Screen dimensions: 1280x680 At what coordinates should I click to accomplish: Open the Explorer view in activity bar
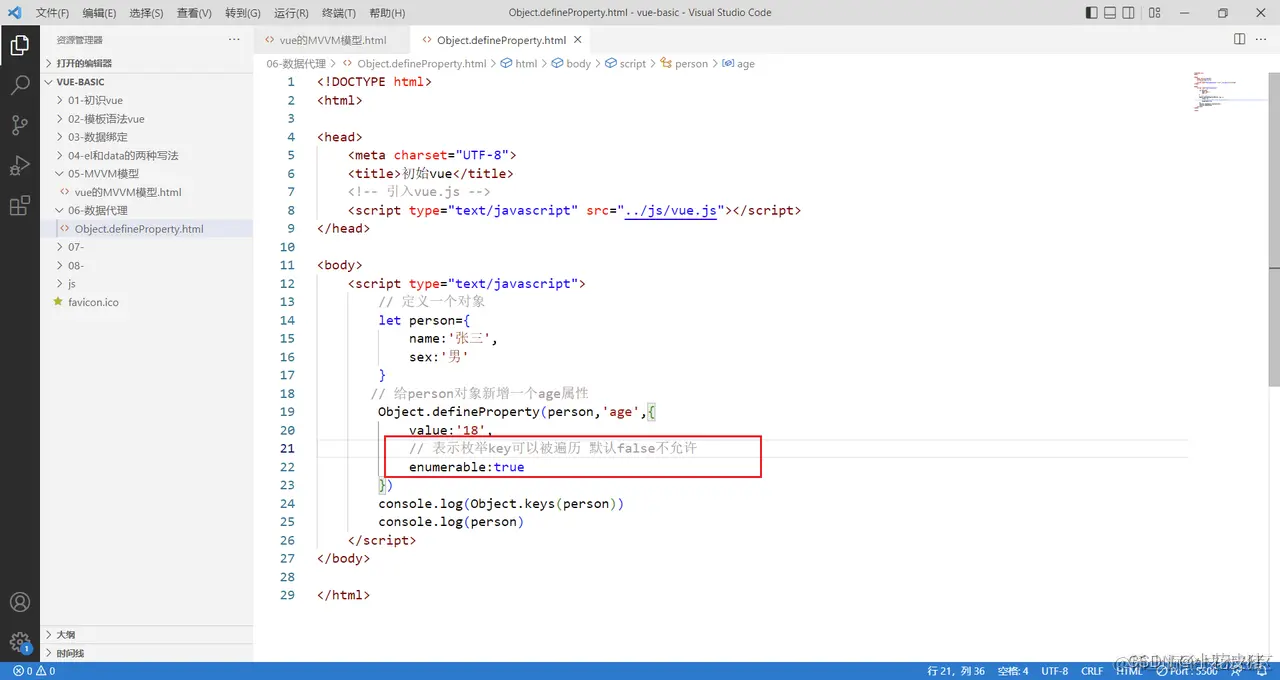click(19, 46)
